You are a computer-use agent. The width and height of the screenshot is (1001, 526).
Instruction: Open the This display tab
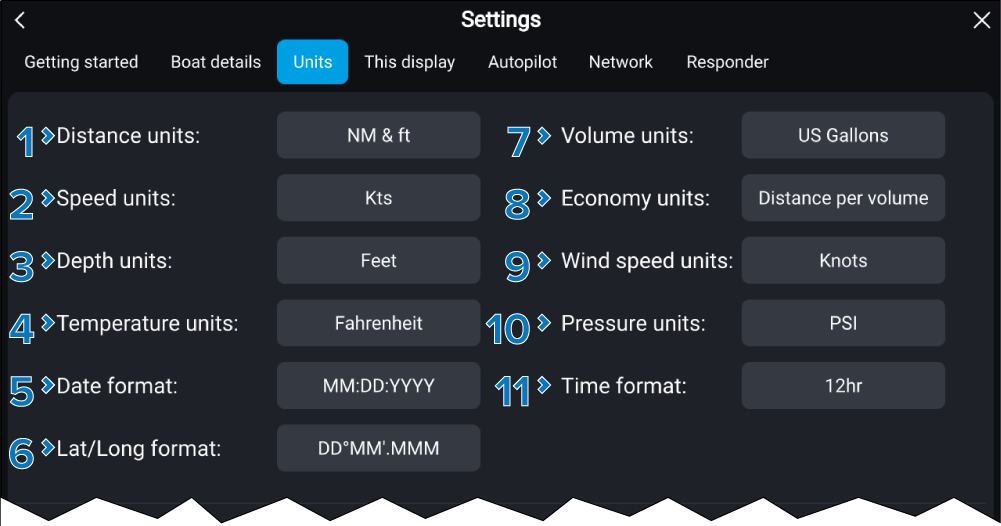click(x=409, y=62)
